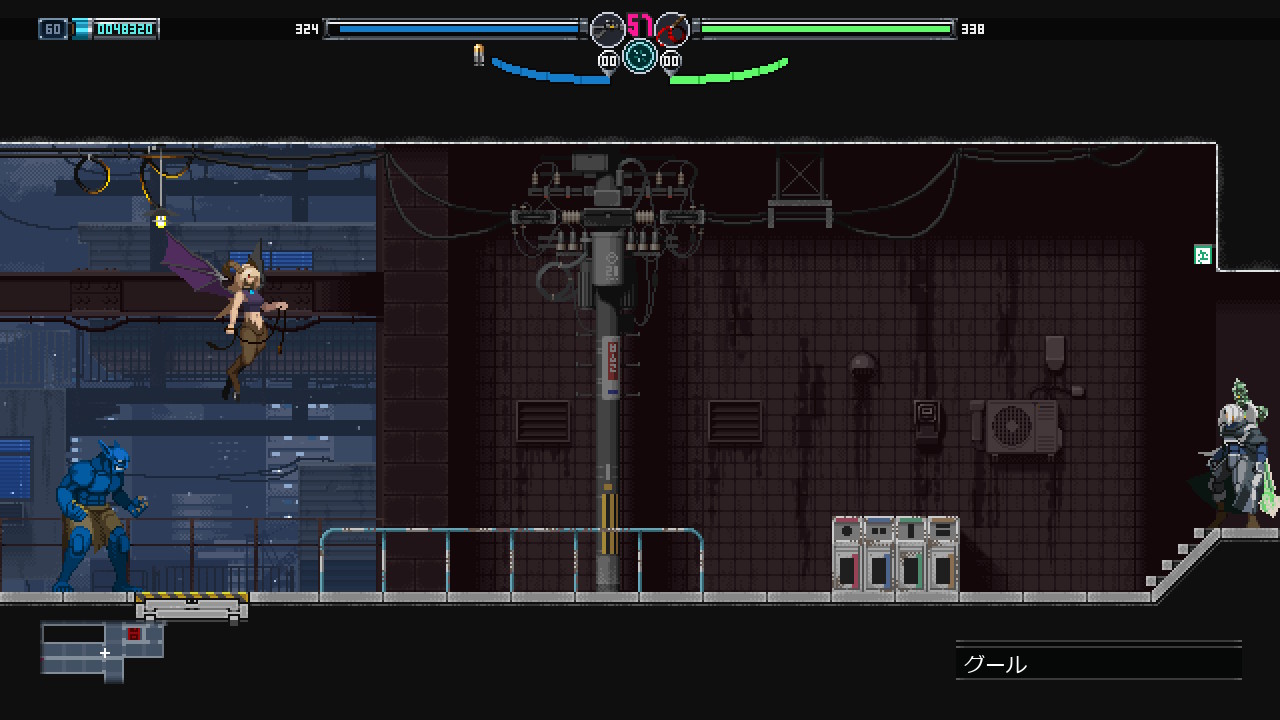Click the blue curved gauge arc
The image size is (1280, 720).
click(x=548, y=73)
